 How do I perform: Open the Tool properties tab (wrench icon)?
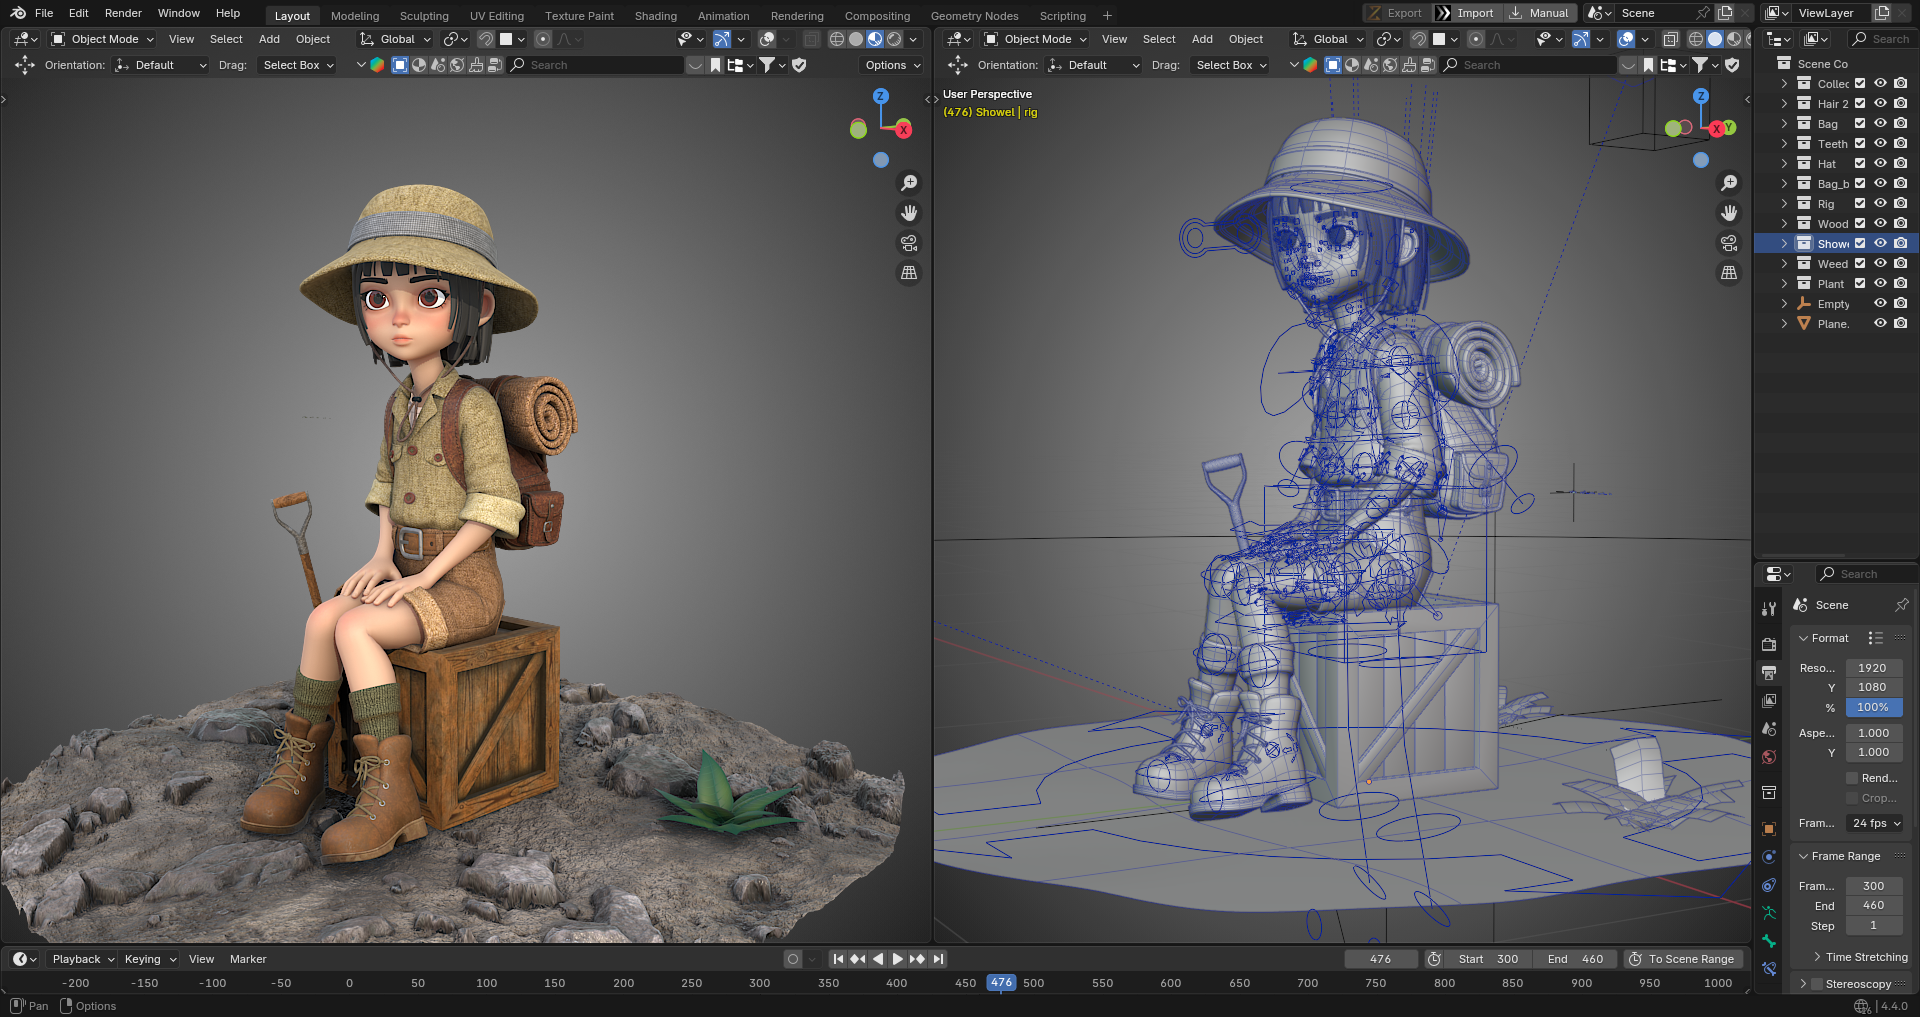point(1769,610)
